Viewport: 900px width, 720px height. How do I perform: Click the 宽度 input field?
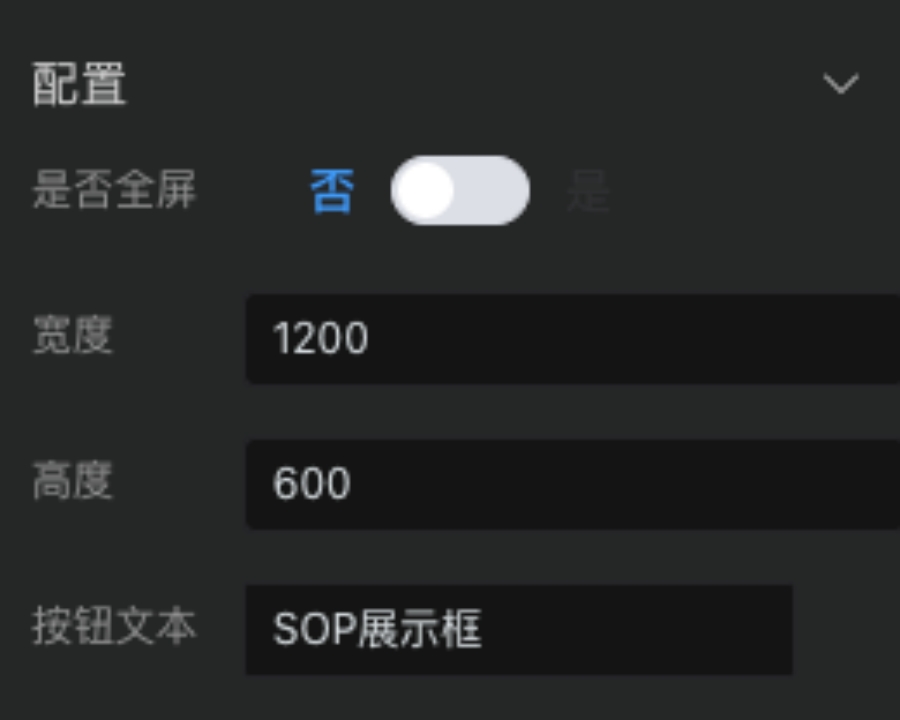point(572,339)
